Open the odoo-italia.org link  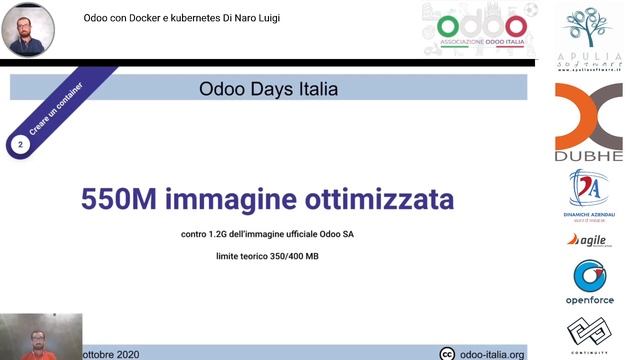pyautogui.click(x=492, y=354)
